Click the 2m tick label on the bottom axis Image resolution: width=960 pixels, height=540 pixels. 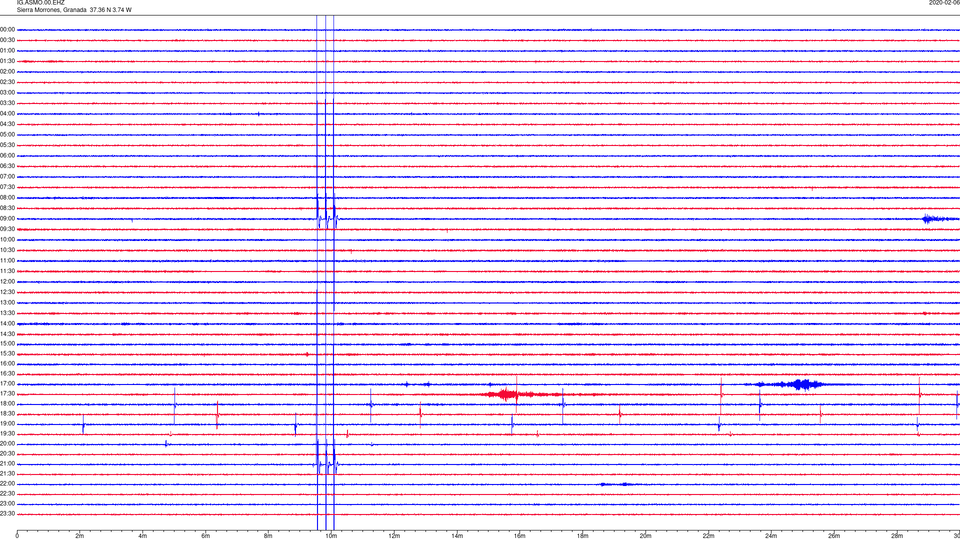[80, 536]
